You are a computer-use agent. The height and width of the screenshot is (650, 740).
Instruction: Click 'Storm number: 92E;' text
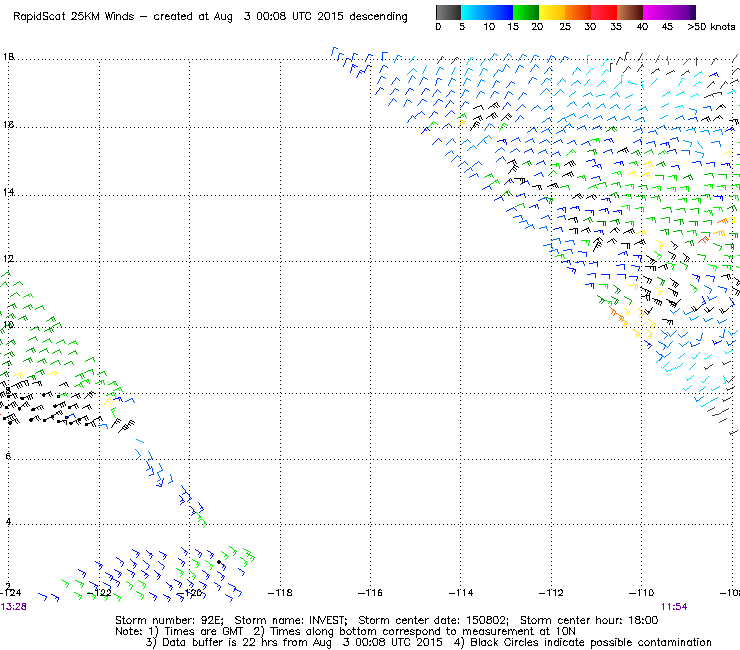click(x=169, y=620)
